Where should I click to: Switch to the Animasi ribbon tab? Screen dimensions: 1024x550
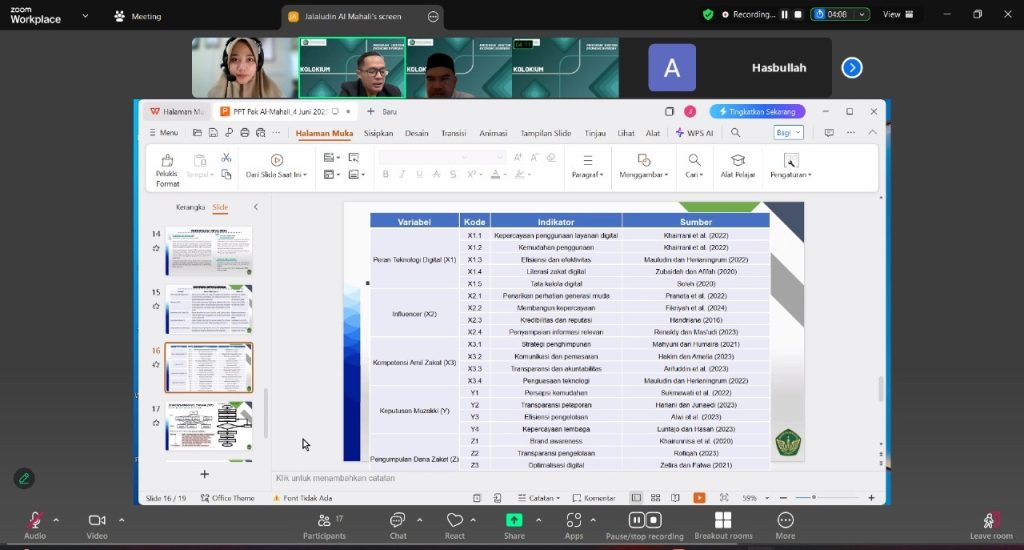493,133
